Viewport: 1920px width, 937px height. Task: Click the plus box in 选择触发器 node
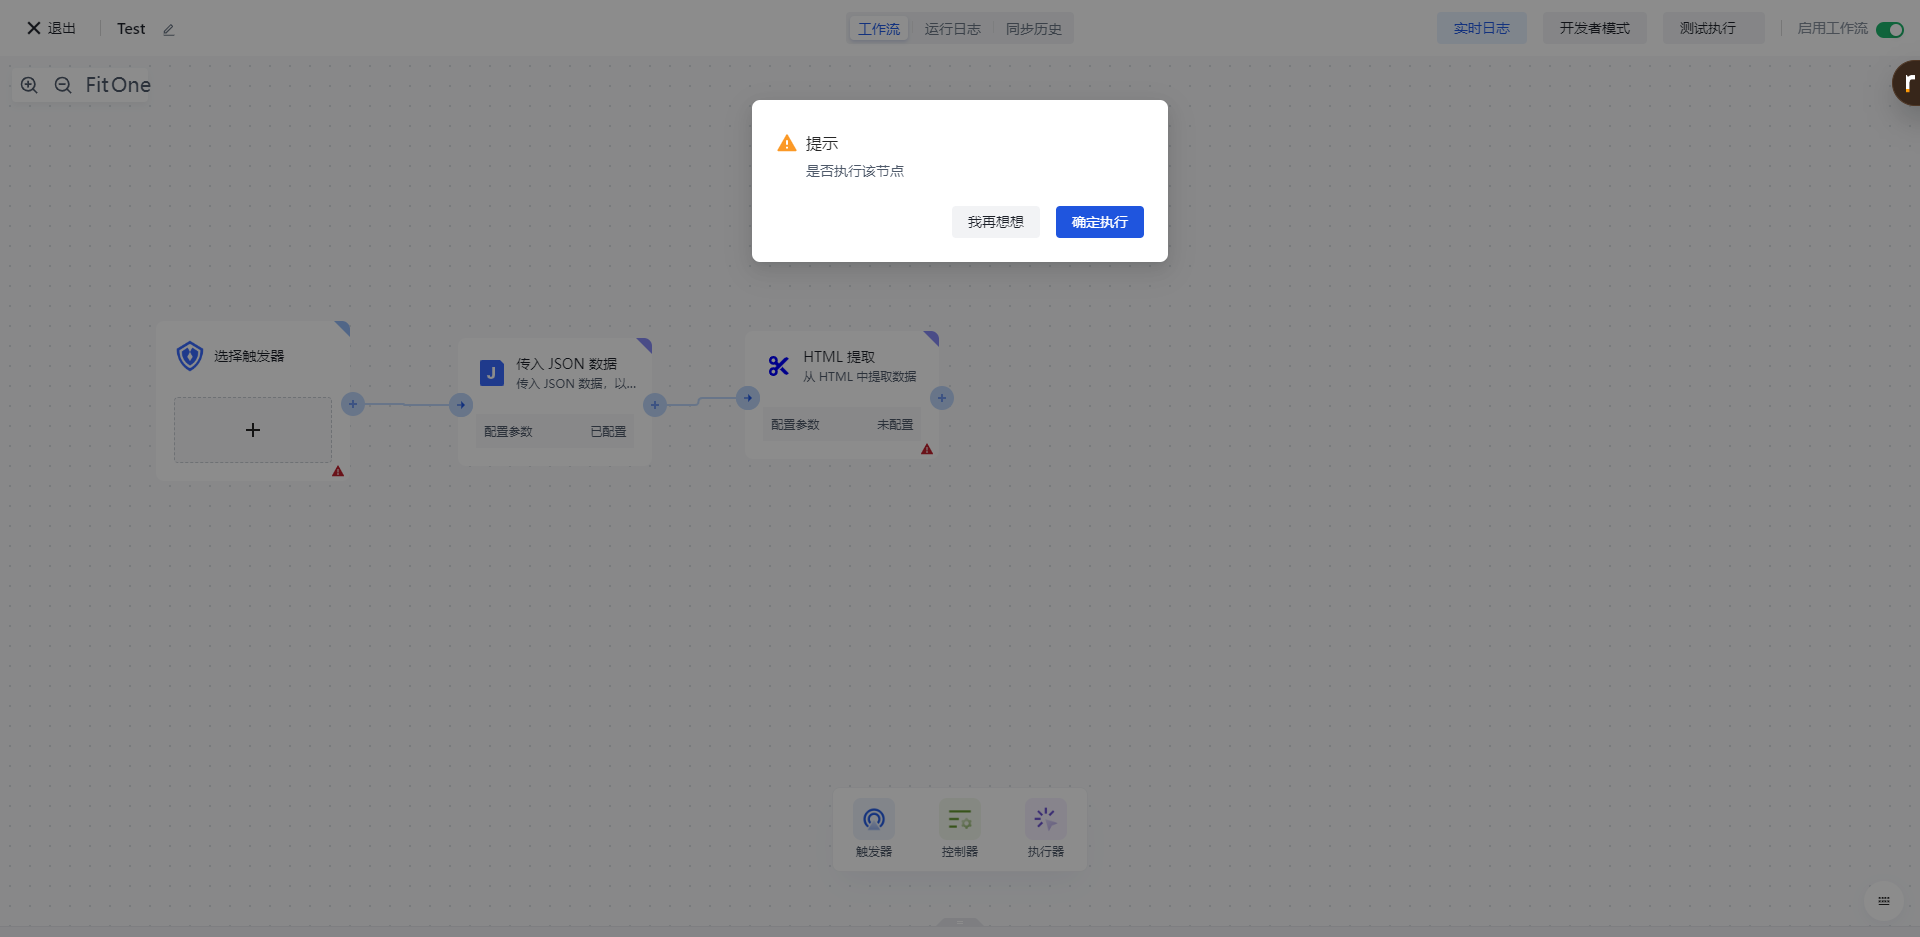point(253,430)
